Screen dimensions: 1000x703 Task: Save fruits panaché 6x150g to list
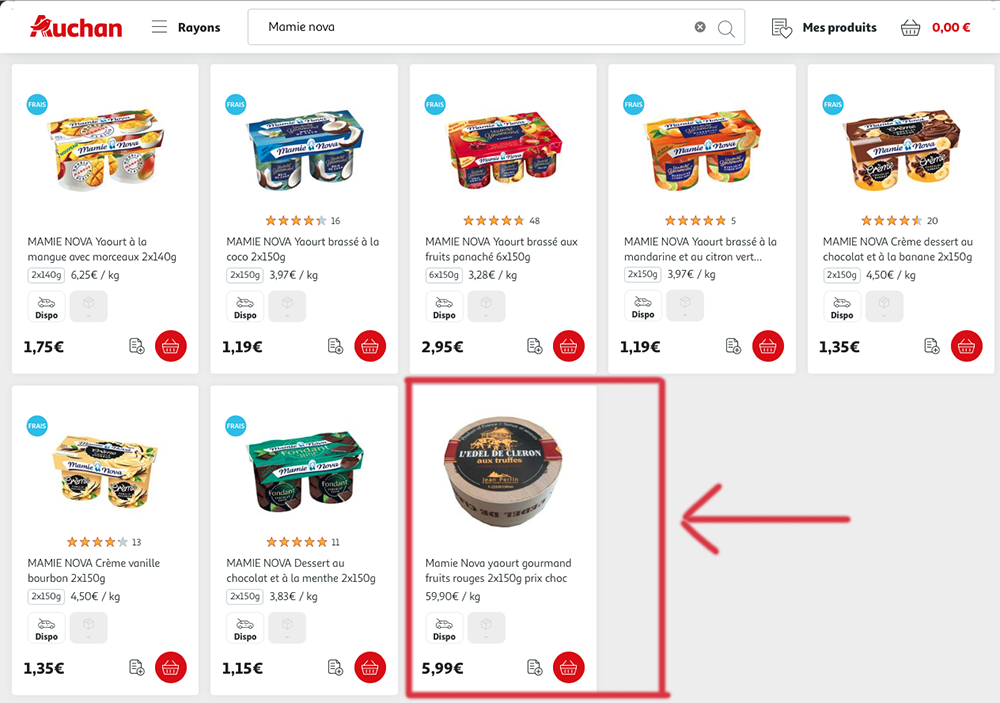point(534,346)
